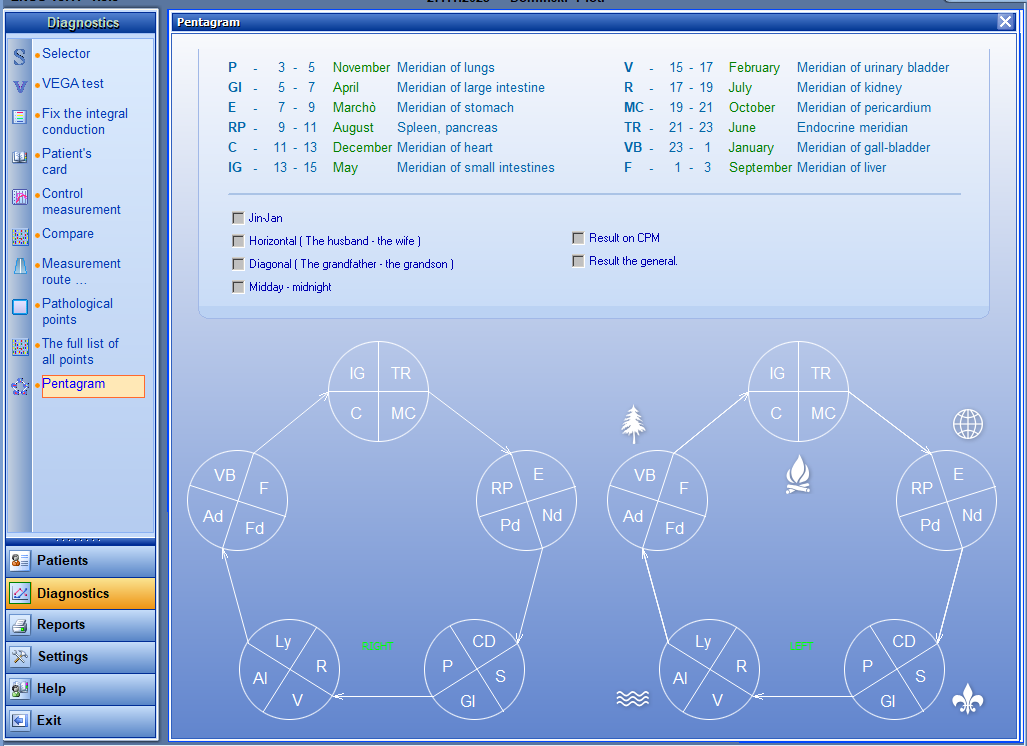Select Measurement route entry
The height and width of the screenshot is (746, 1027).
tap(81, 271)
